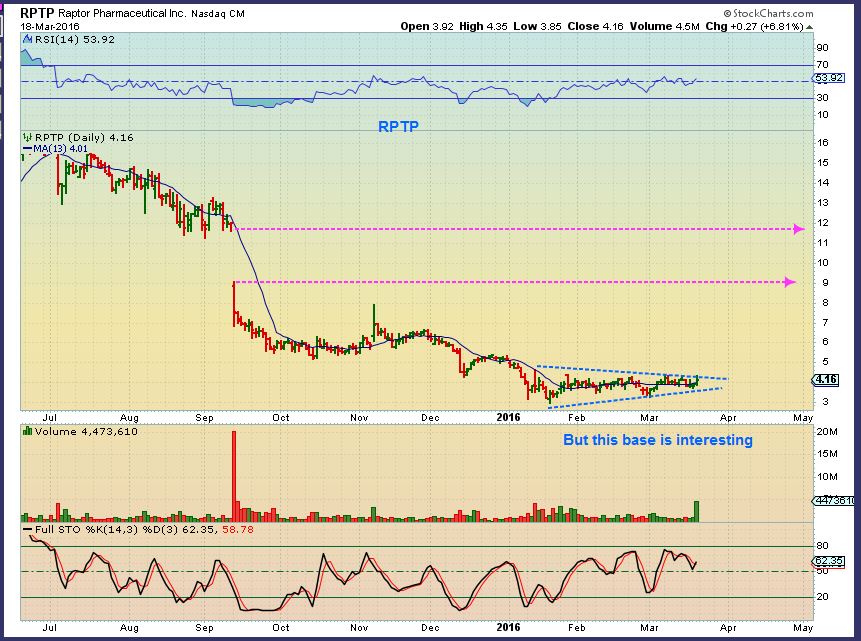Click the 53.92 value tag on RSI axis

[x=829, y=78]
